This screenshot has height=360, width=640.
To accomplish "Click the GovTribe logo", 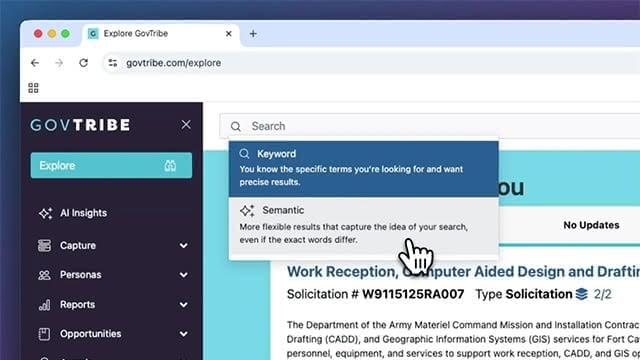I will click(x=80, y=125).
